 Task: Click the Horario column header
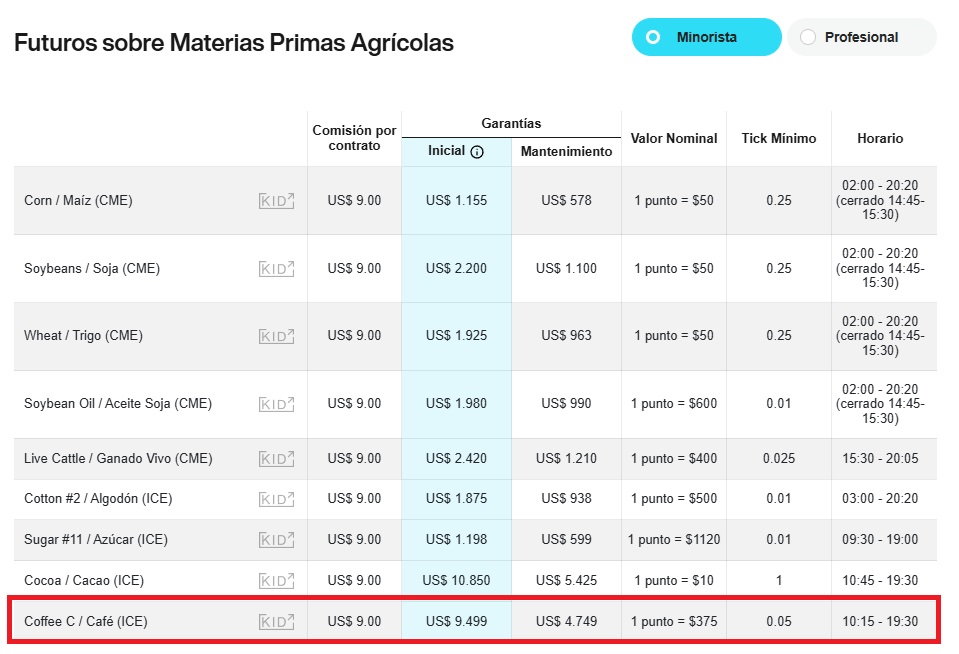pyautogui.click(x=880, y=139)
